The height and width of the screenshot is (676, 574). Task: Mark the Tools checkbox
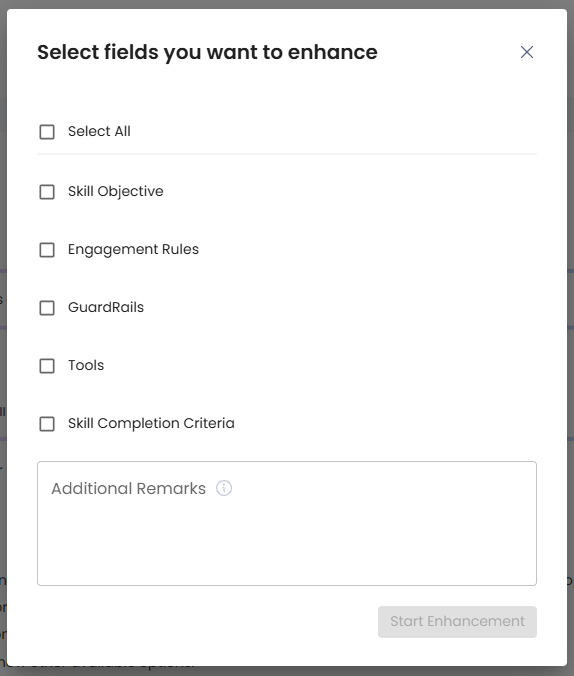(x=47, y=366)
